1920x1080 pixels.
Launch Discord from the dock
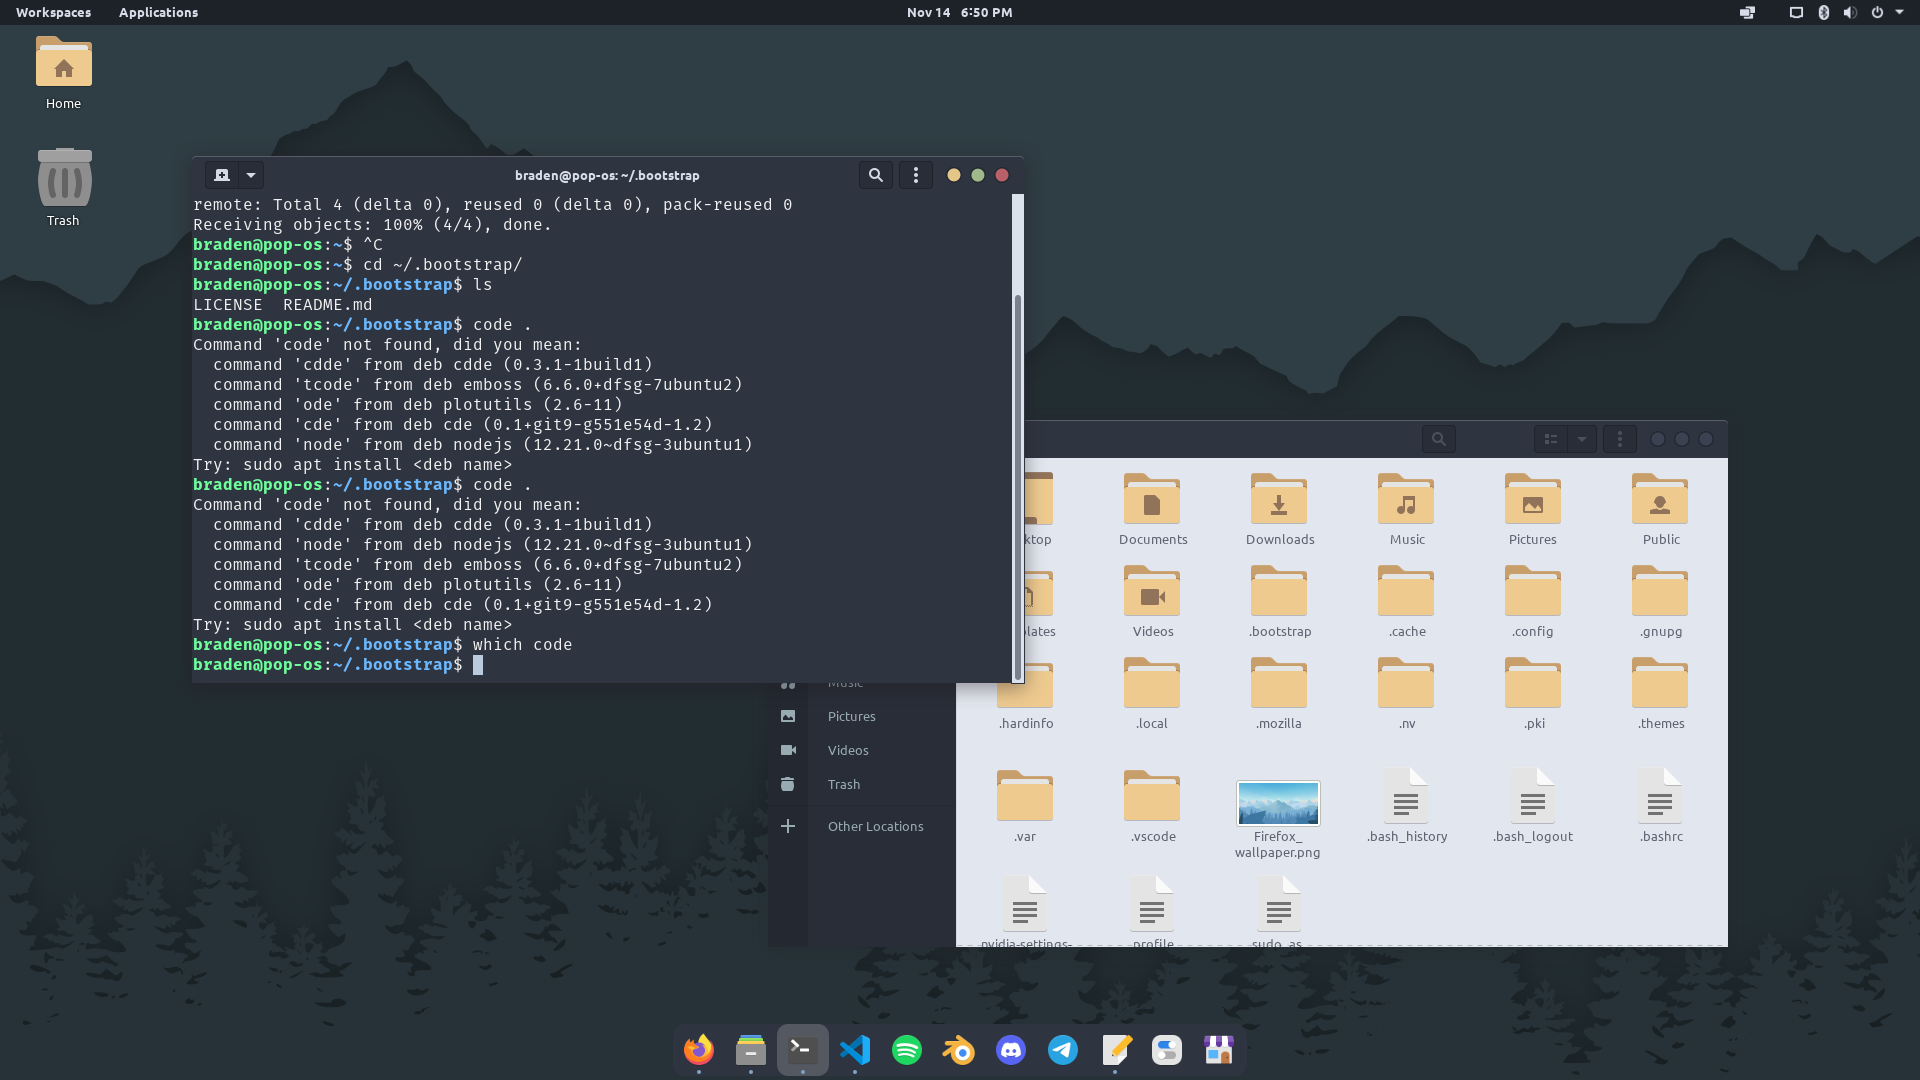1011,1050
